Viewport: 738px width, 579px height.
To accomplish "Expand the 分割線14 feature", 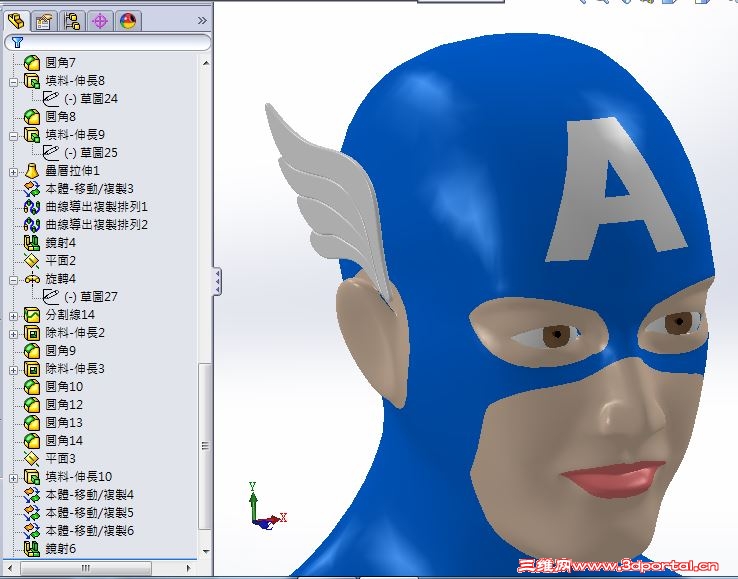I will tap(14, 316).
